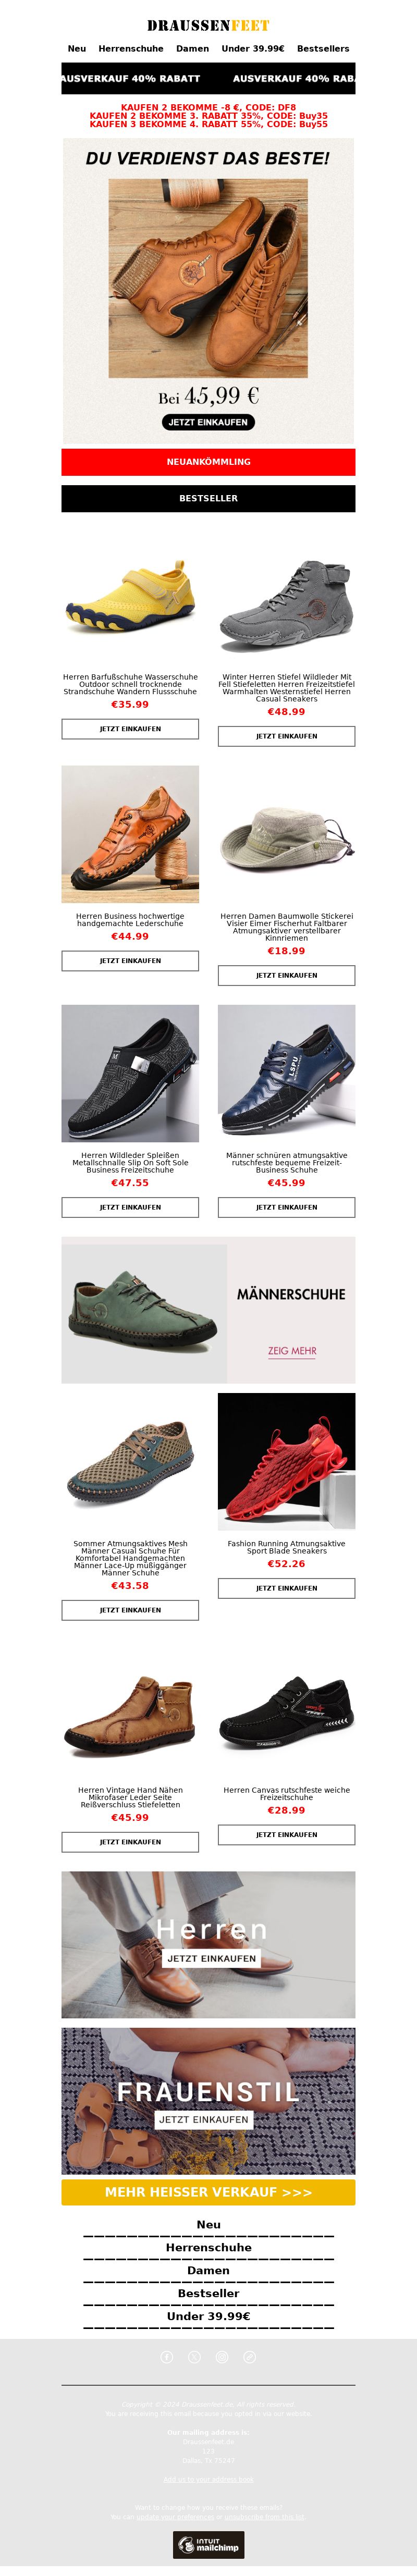Open the yellow barefoot water shoe image
Viewport: 417px width, 2576px height.
(x=130, y=598)
